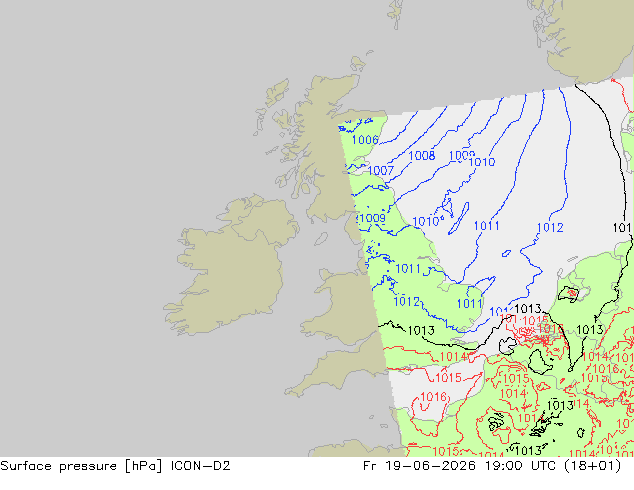This screenshot has width=634, height=490.
Task: Click the 'Surface pressure [hPa]' caption text
Action: point(81,466)
